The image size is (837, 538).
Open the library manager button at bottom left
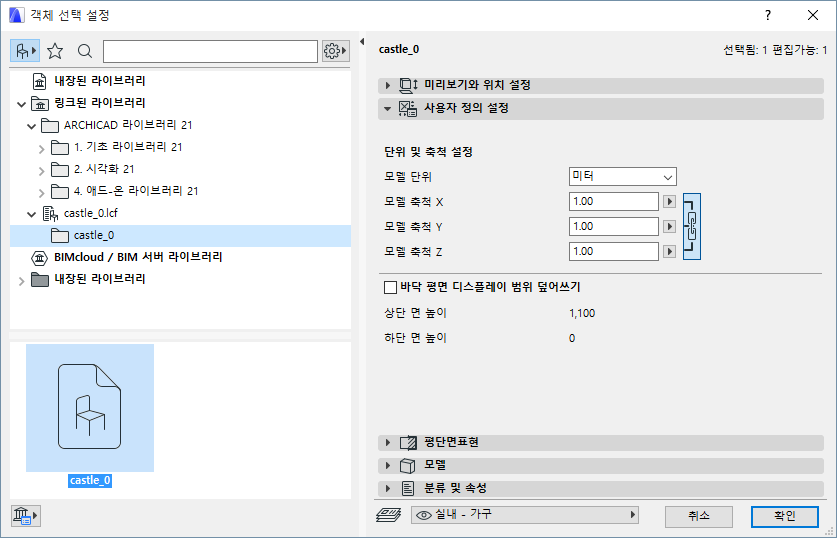[x=25, y=516]
